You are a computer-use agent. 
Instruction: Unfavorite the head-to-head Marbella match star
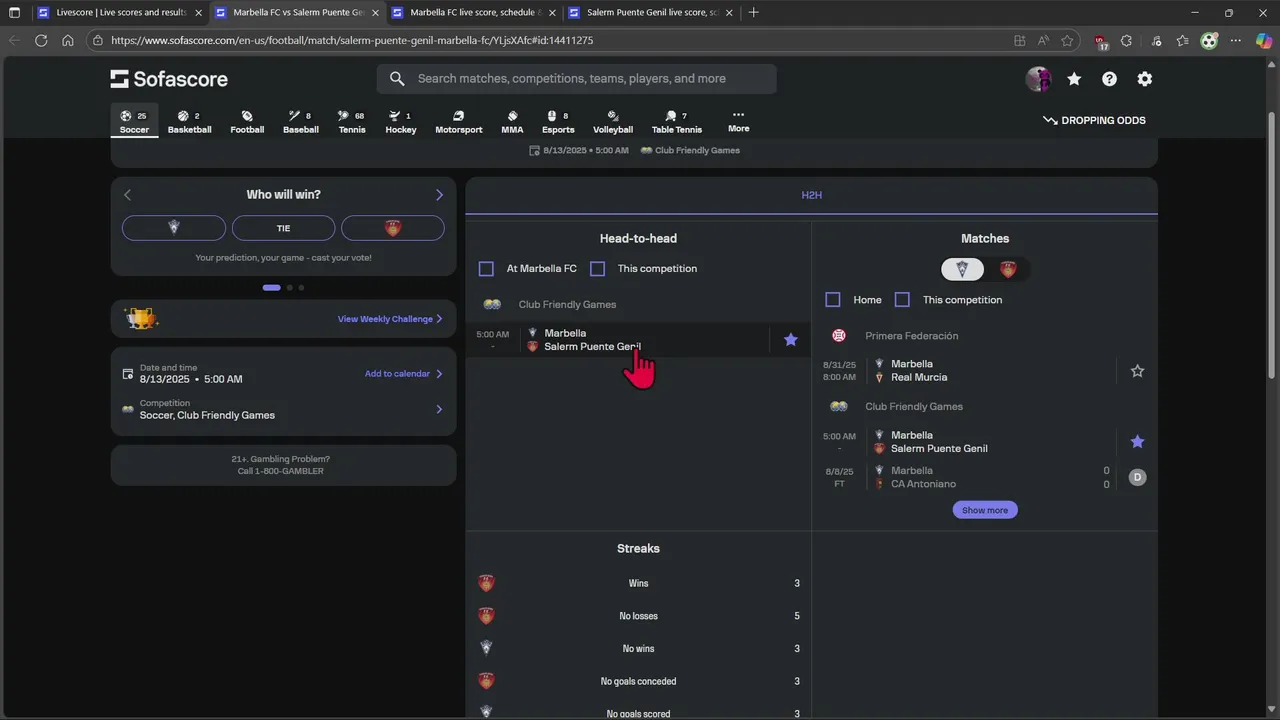[791, 340]
